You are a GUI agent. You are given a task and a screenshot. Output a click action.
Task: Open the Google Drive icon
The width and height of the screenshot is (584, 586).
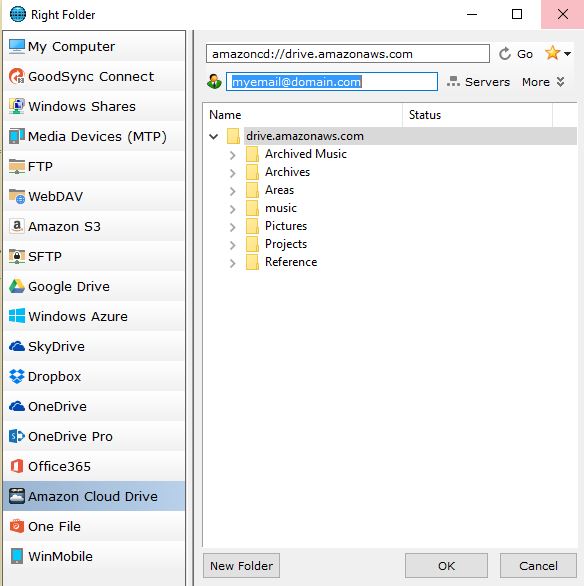coord(17,286)
